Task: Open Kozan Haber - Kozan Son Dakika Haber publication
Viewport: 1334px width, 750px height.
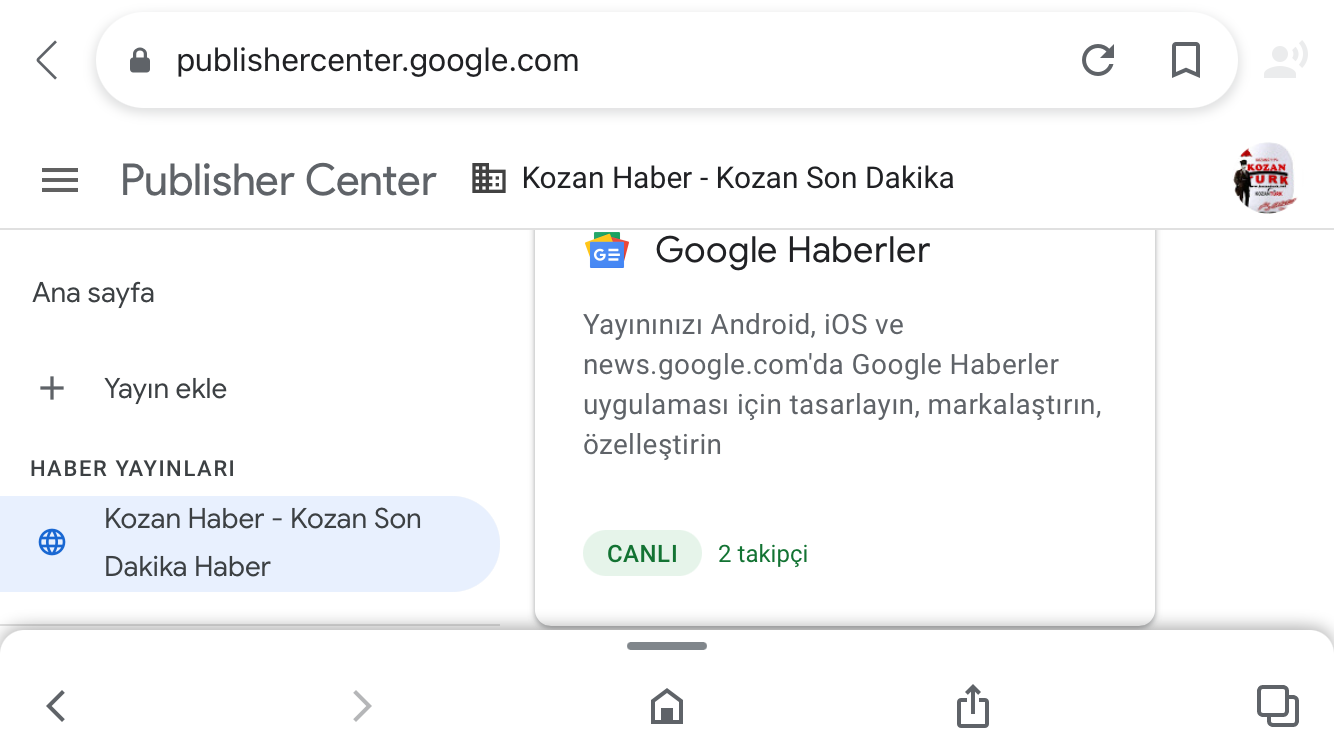Action: click(x=249, y=543)
